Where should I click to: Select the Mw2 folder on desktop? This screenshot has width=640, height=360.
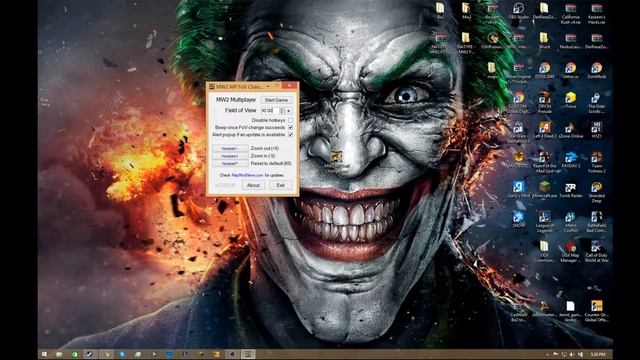466,11
